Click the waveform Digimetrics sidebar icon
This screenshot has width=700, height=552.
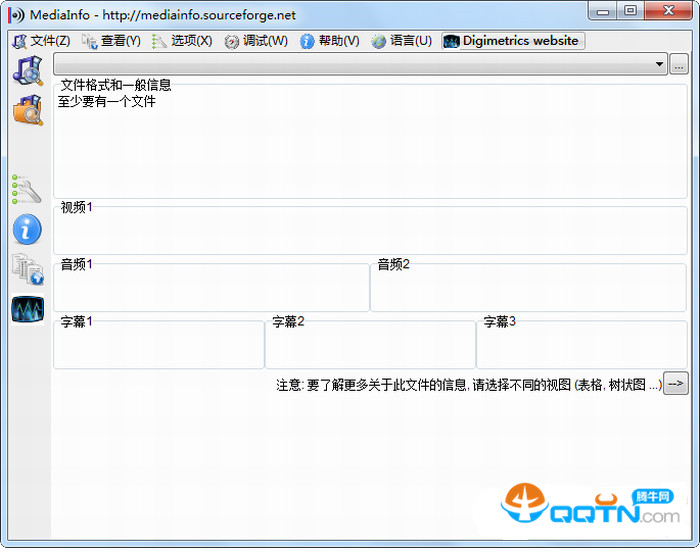(x=27, y=309)
